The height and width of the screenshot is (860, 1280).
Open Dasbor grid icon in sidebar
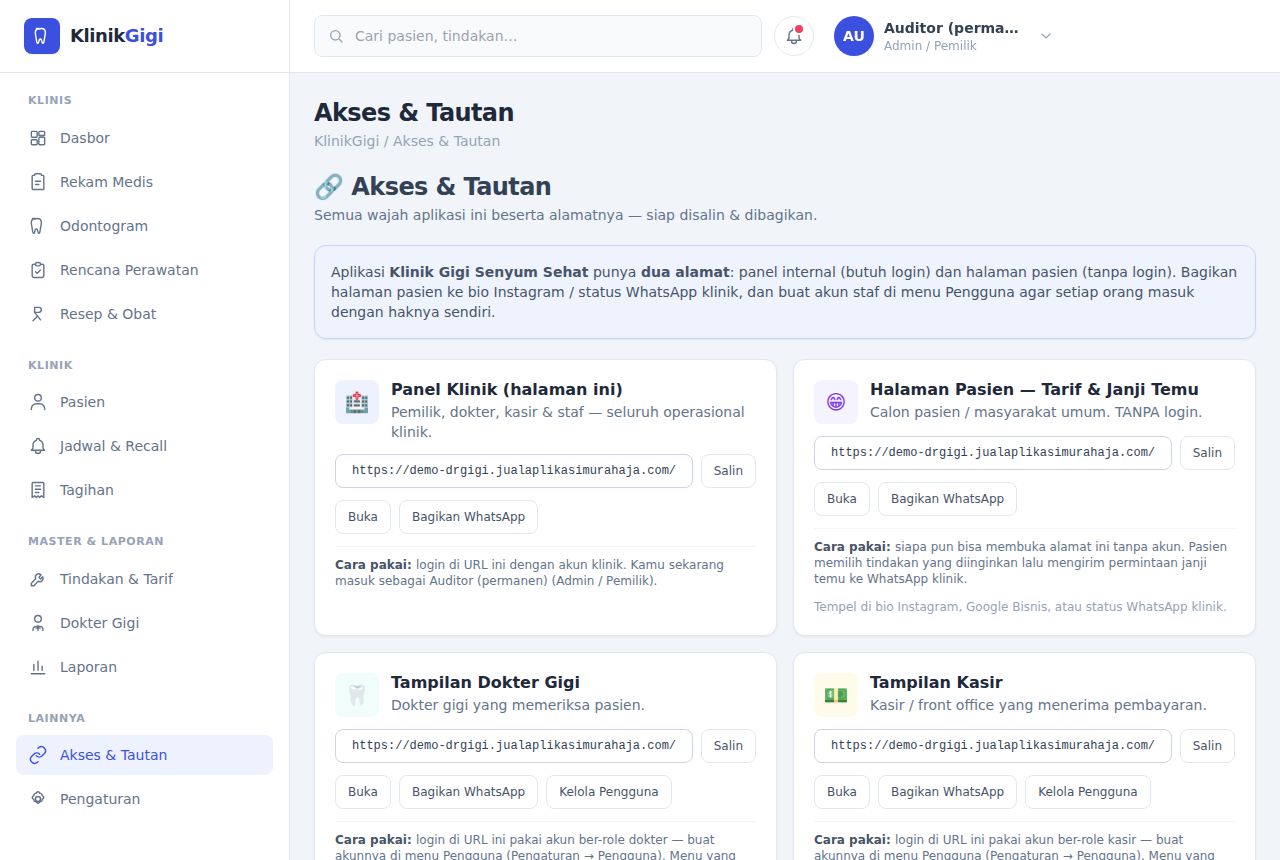pyautogui.click(x=38, y=138)
